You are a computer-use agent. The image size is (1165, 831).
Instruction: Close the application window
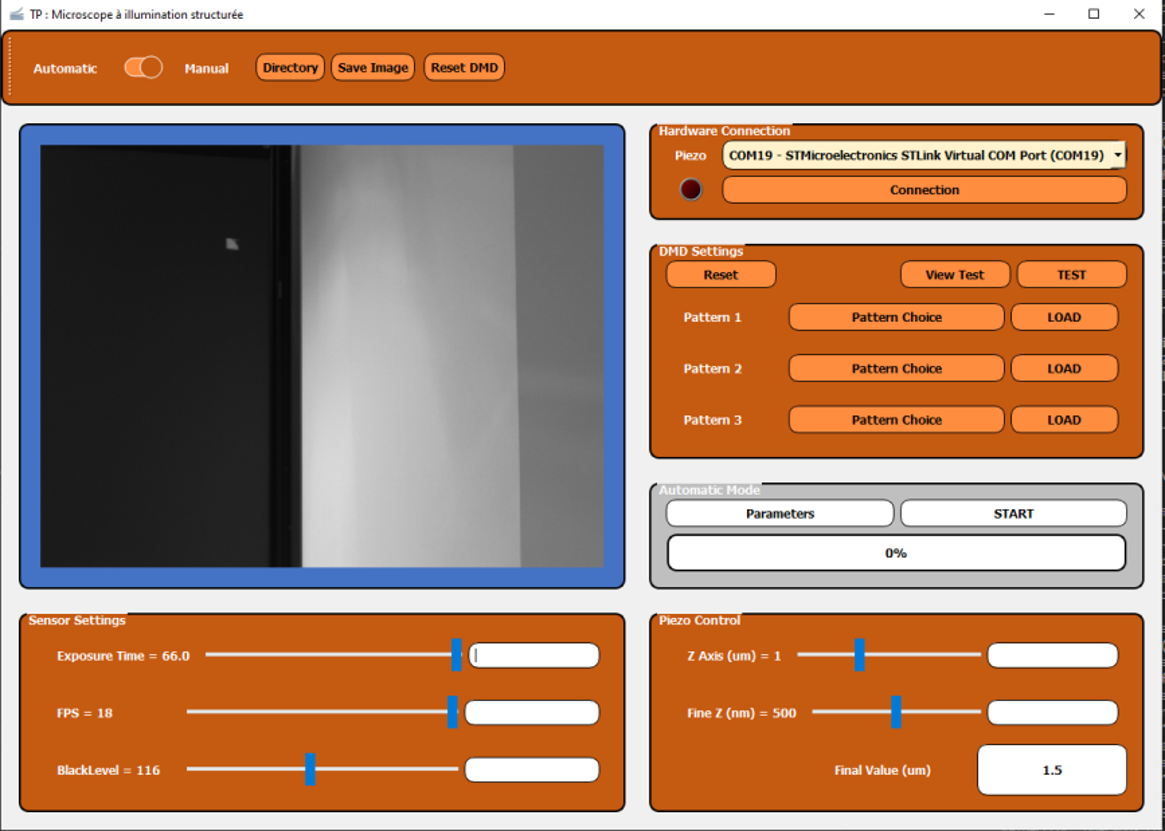pyautogui.click(x=1139, y=14)
